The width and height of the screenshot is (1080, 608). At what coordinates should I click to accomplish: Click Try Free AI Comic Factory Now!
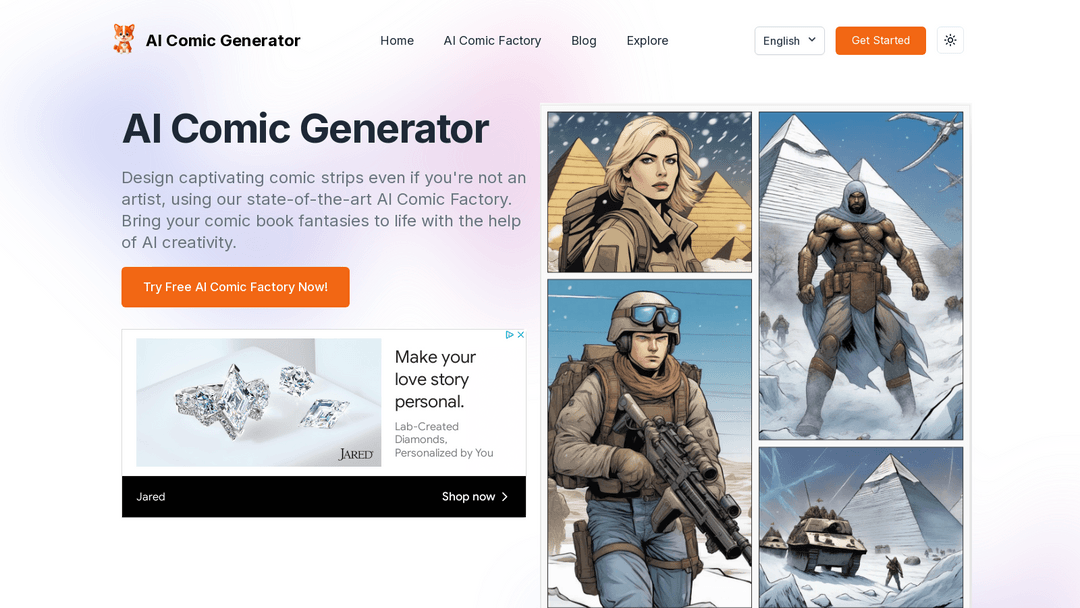pyautogui.click(x=236, y=287)
